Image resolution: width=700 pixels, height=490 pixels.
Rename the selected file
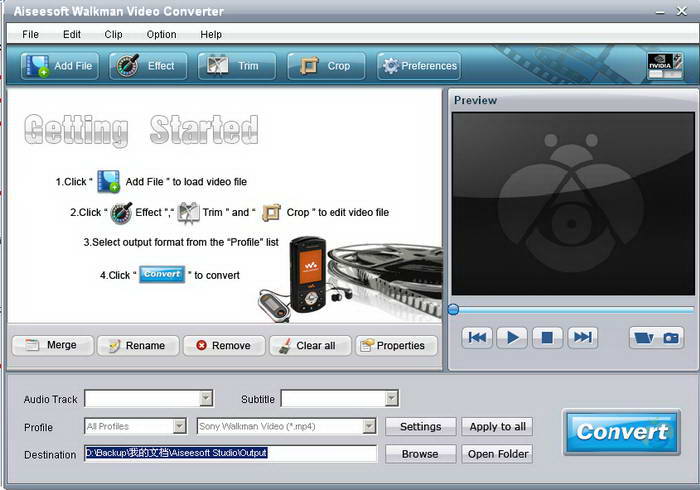click(138, 345)
